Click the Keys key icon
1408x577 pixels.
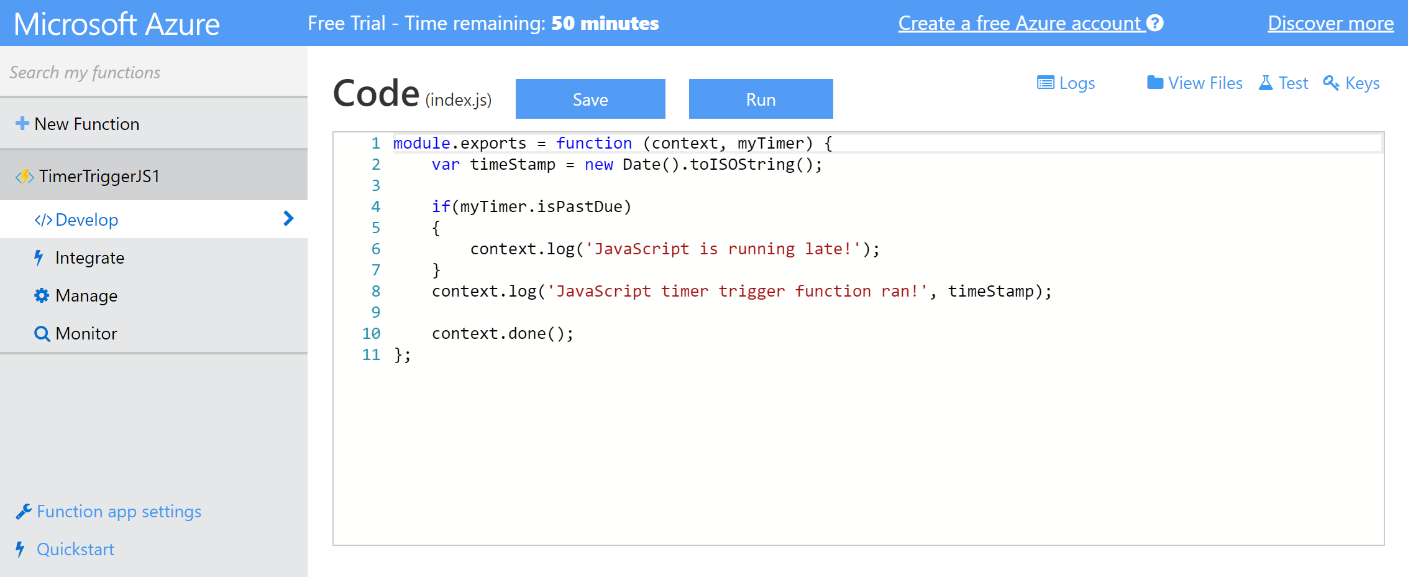point(1331,83)
